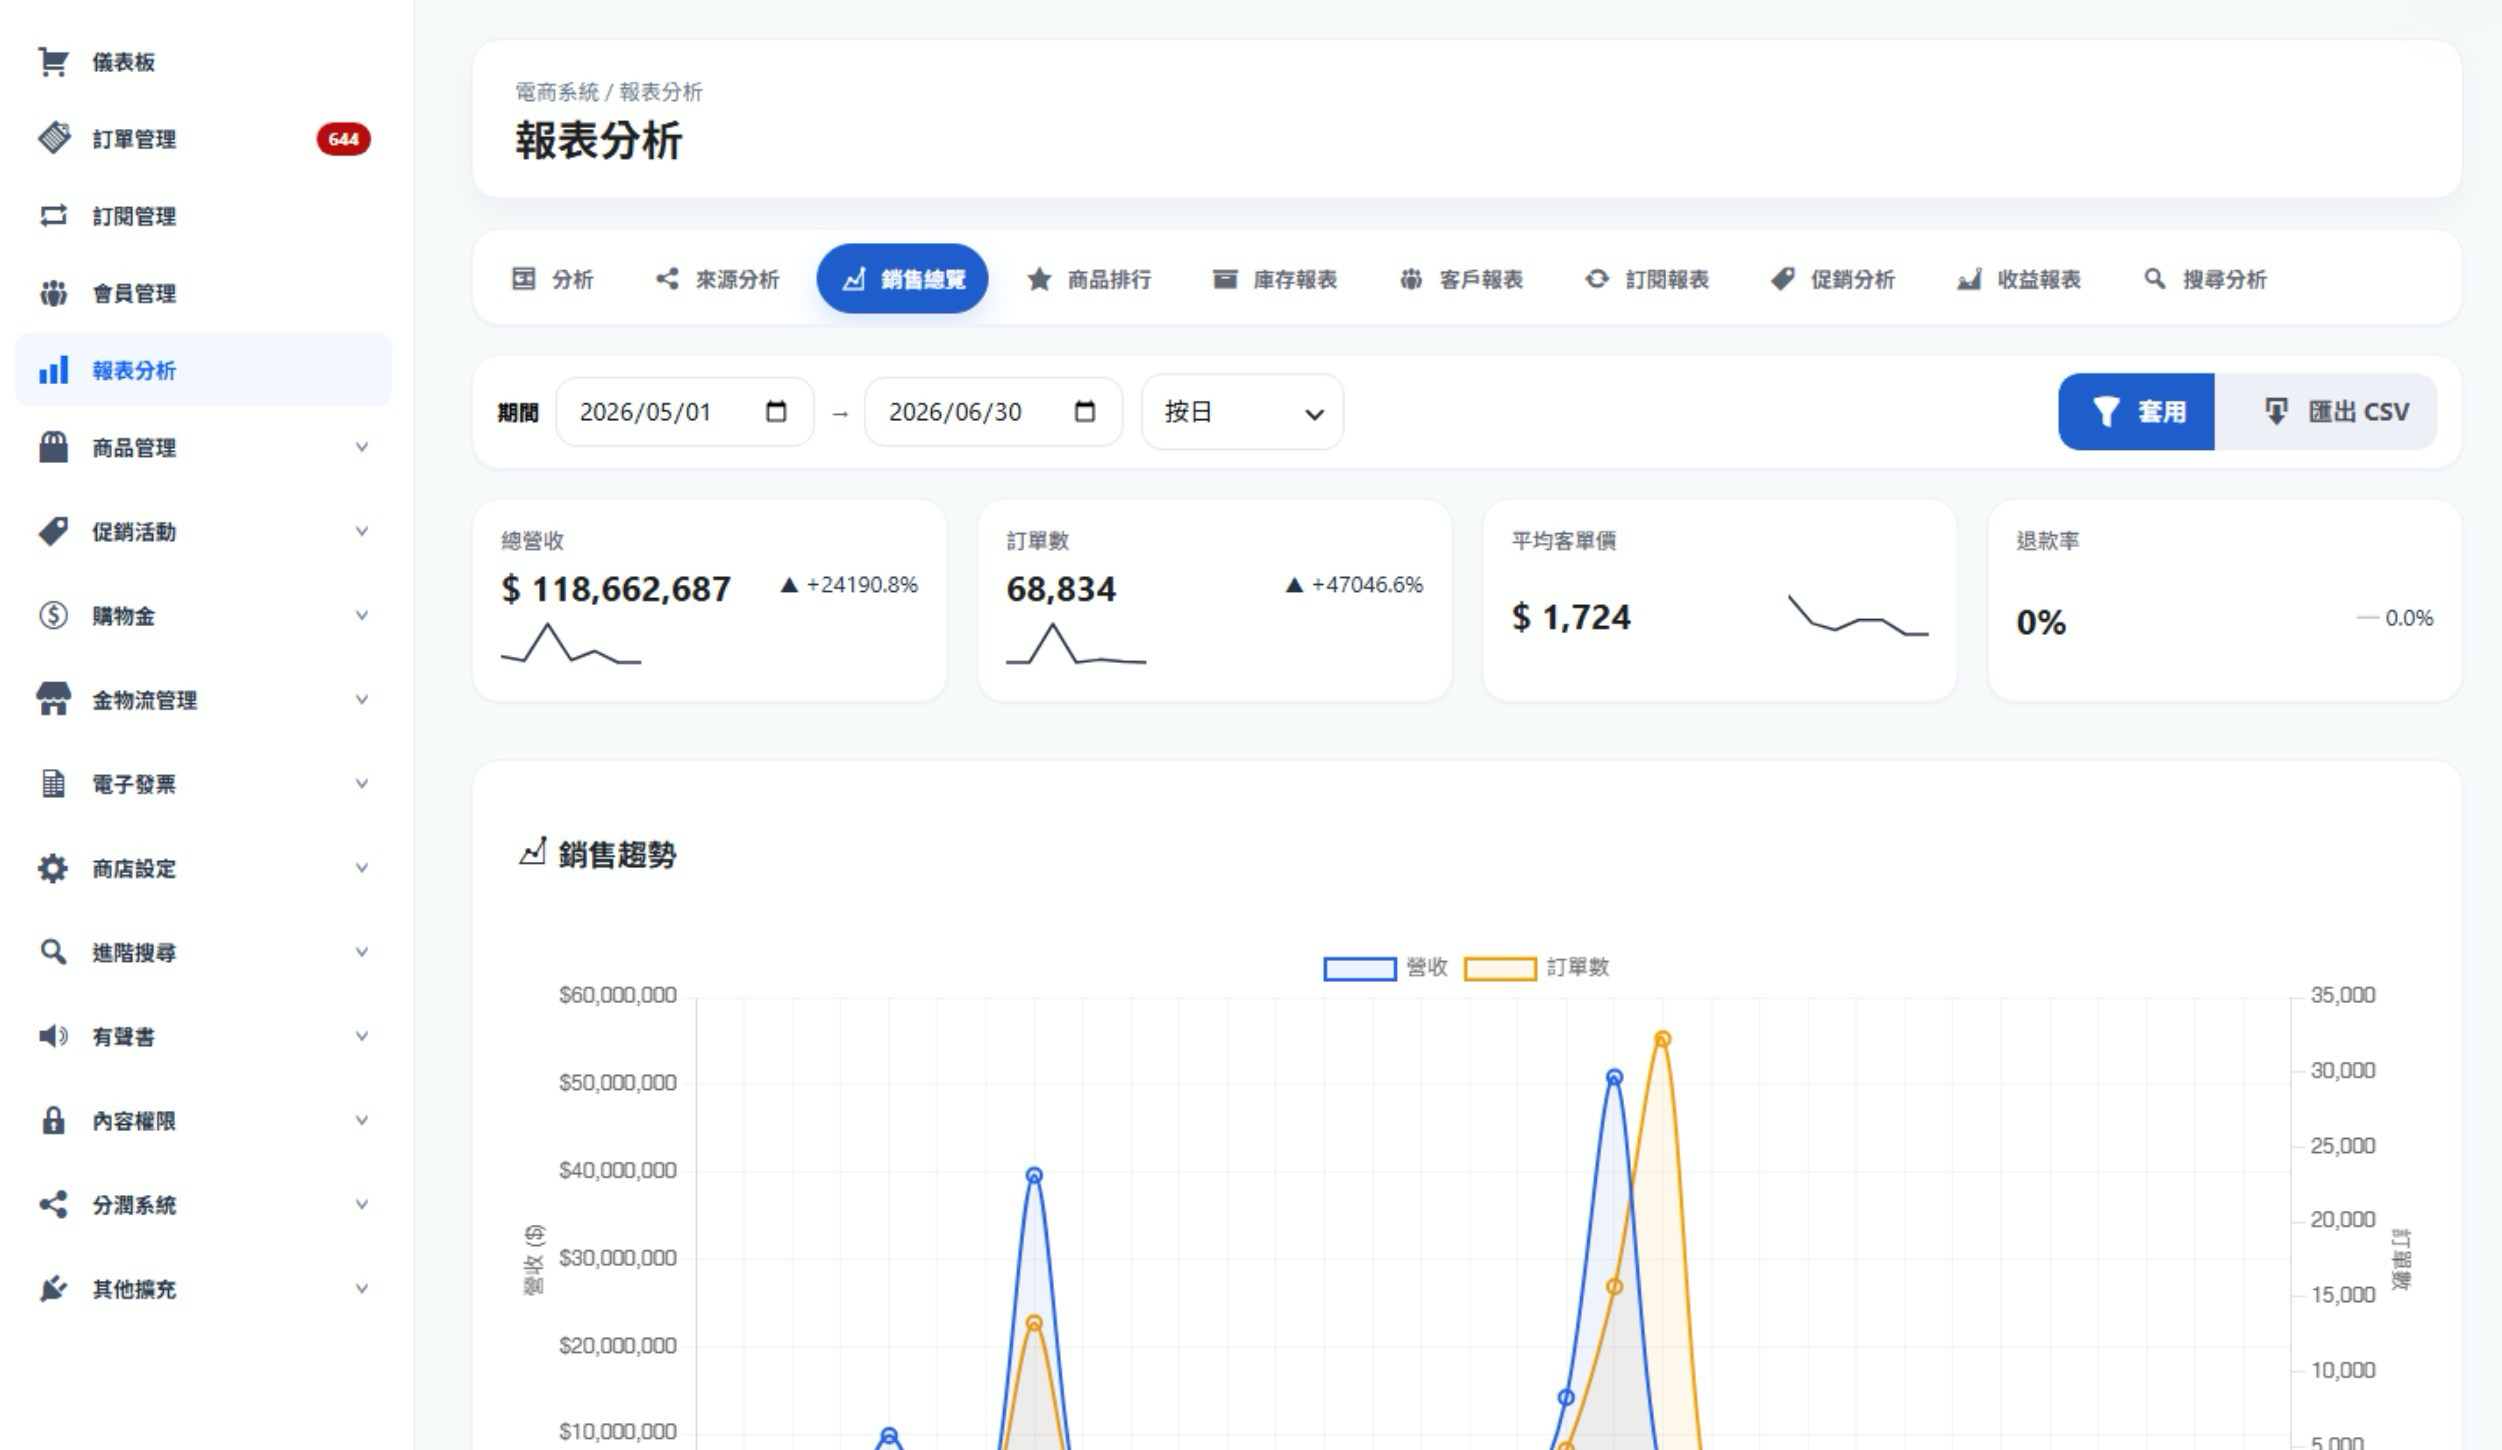Click the 其他擴充 plug icon

[x=53, y=1288]
